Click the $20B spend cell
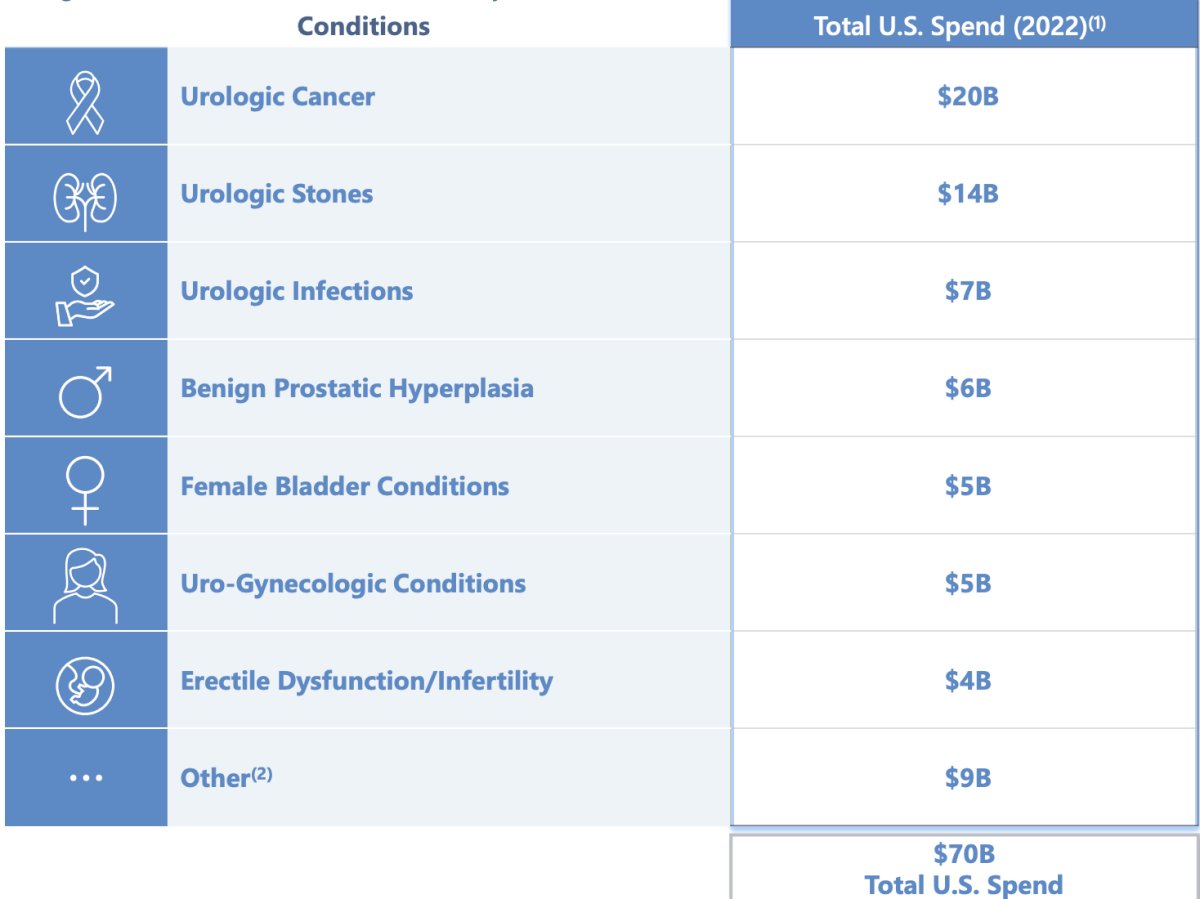 click(x=965, y=97)
